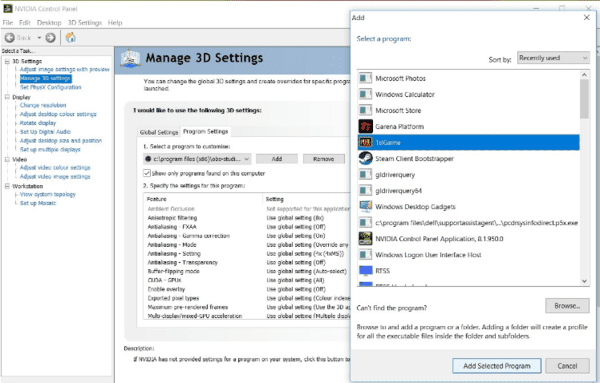Click the Home icon in the toolbar

(x=70, y=37)
